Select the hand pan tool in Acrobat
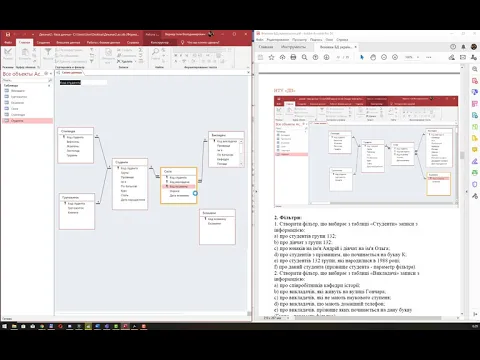Image resolution: width=480 pixels, height=360 pixels. [373, 57]
